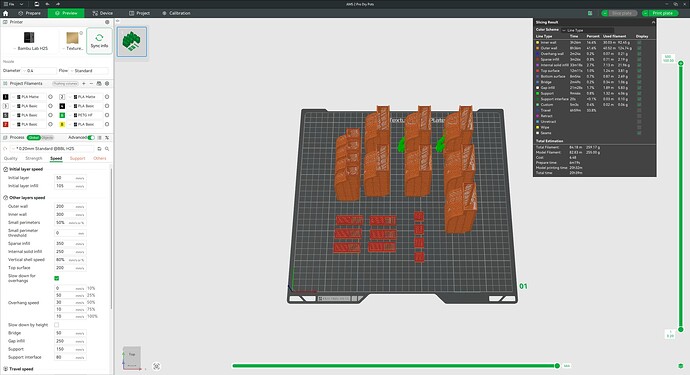Reset process preset changes icon
Viewport: 690px width, 375px height.
tap(5, 149)
